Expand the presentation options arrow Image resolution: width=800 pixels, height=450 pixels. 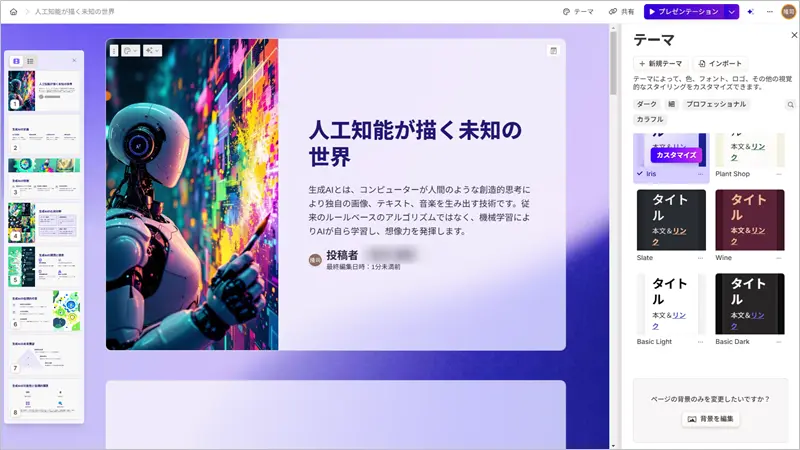point(732,12)
